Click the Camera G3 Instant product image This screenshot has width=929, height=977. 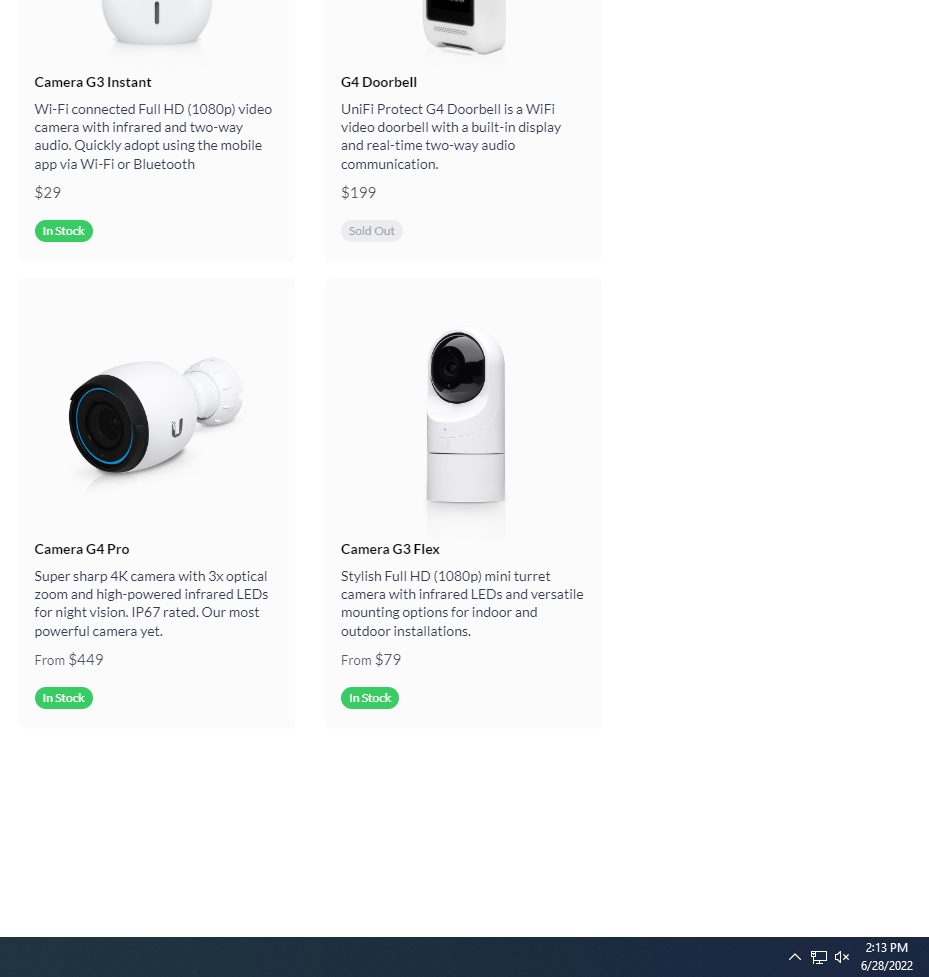point(156,22)
